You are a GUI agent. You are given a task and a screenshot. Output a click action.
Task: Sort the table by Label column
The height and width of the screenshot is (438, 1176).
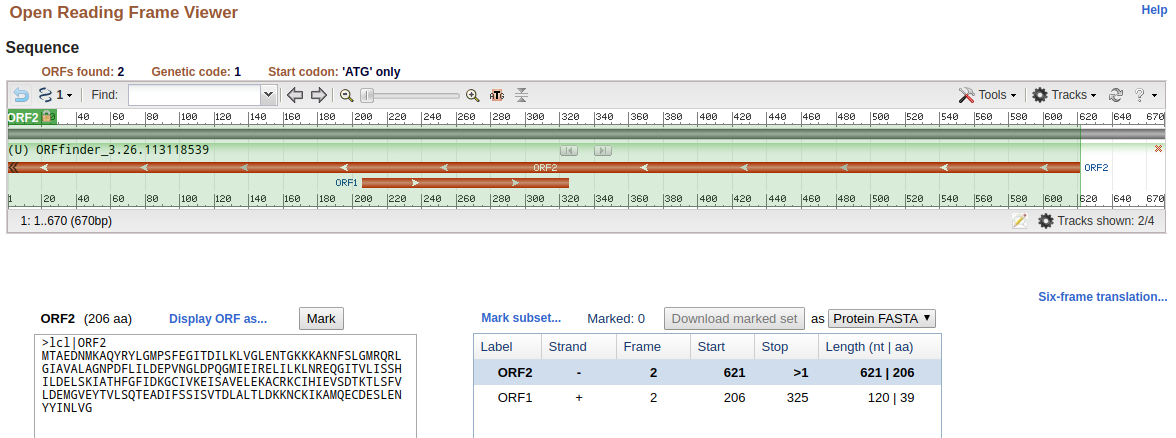(x=508, y=347)
